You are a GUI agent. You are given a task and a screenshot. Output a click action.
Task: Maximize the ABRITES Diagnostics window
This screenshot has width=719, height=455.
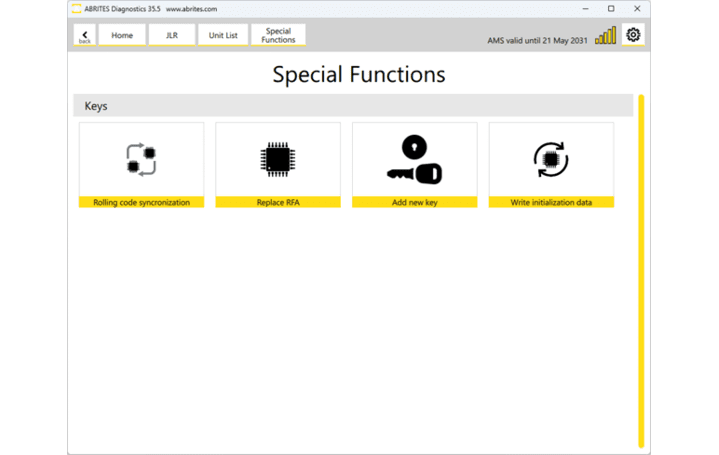[611, 9]
